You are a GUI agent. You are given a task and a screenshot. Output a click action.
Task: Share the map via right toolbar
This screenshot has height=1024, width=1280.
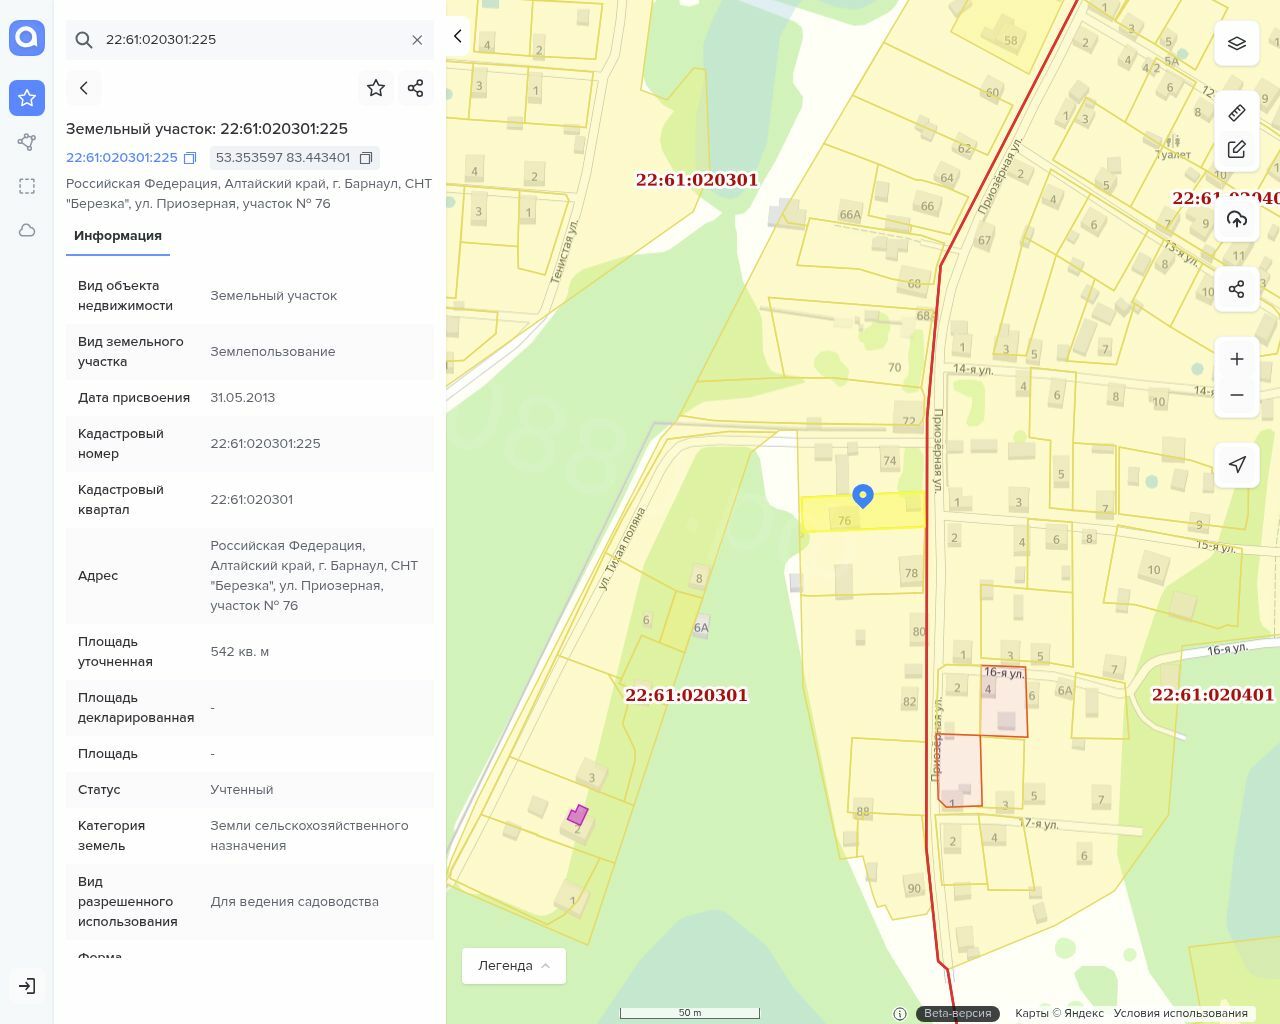pyautogui.click(x=1237, y=289)
